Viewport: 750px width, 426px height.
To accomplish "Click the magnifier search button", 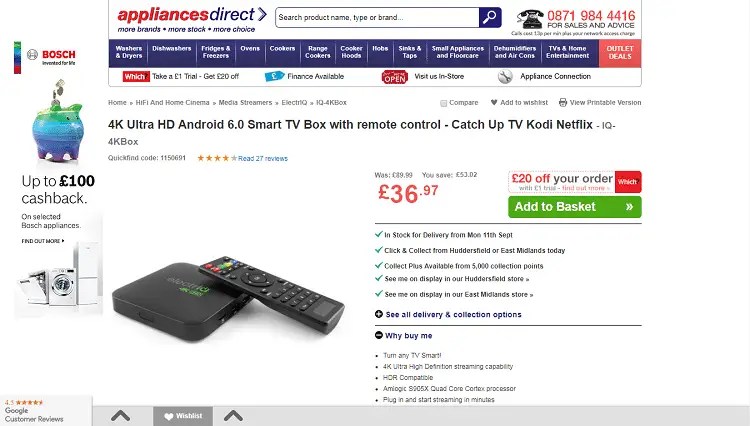I will pyautogui.click(x=490, y=18).
